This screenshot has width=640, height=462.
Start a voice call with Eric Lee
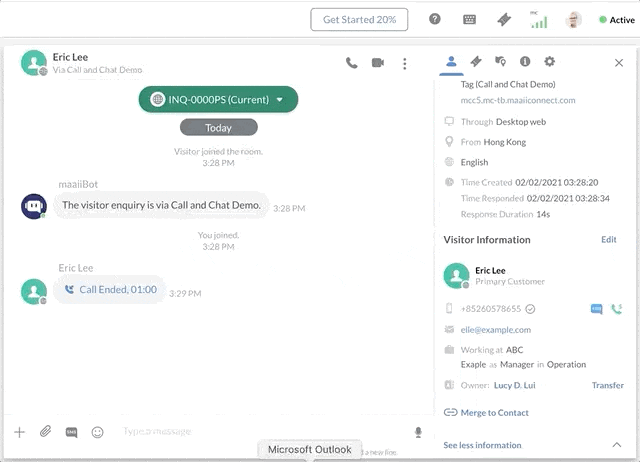(352, 63)
